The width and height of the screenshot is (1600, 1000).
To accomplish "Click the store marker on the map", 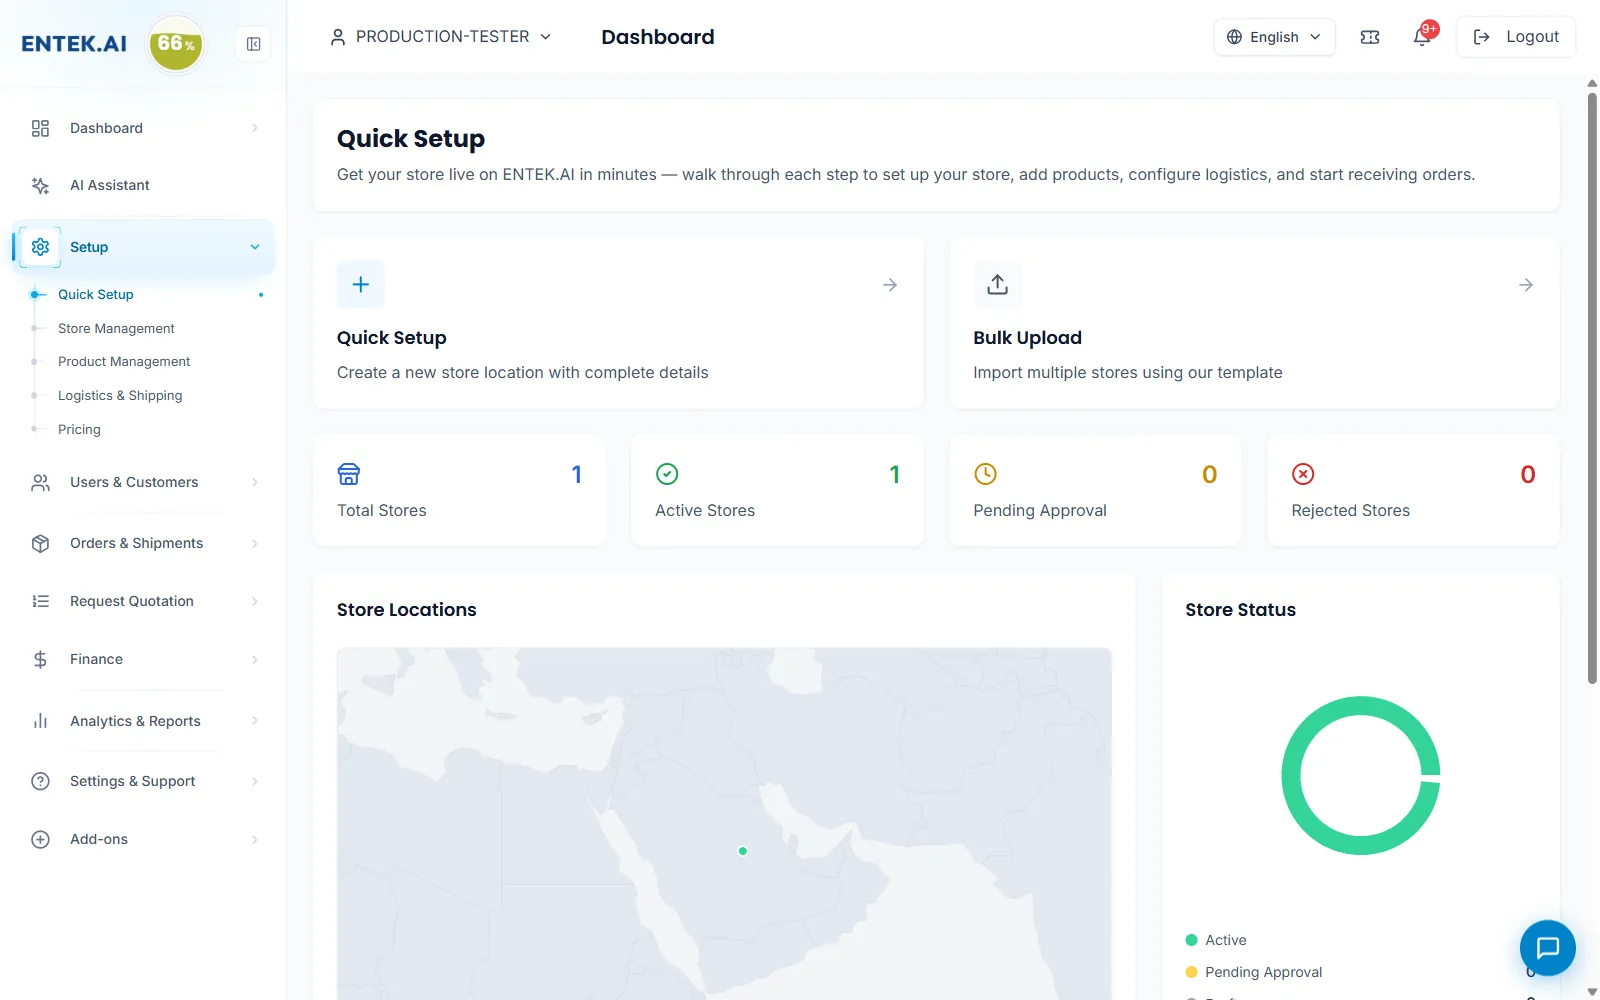I will point(743,851).
